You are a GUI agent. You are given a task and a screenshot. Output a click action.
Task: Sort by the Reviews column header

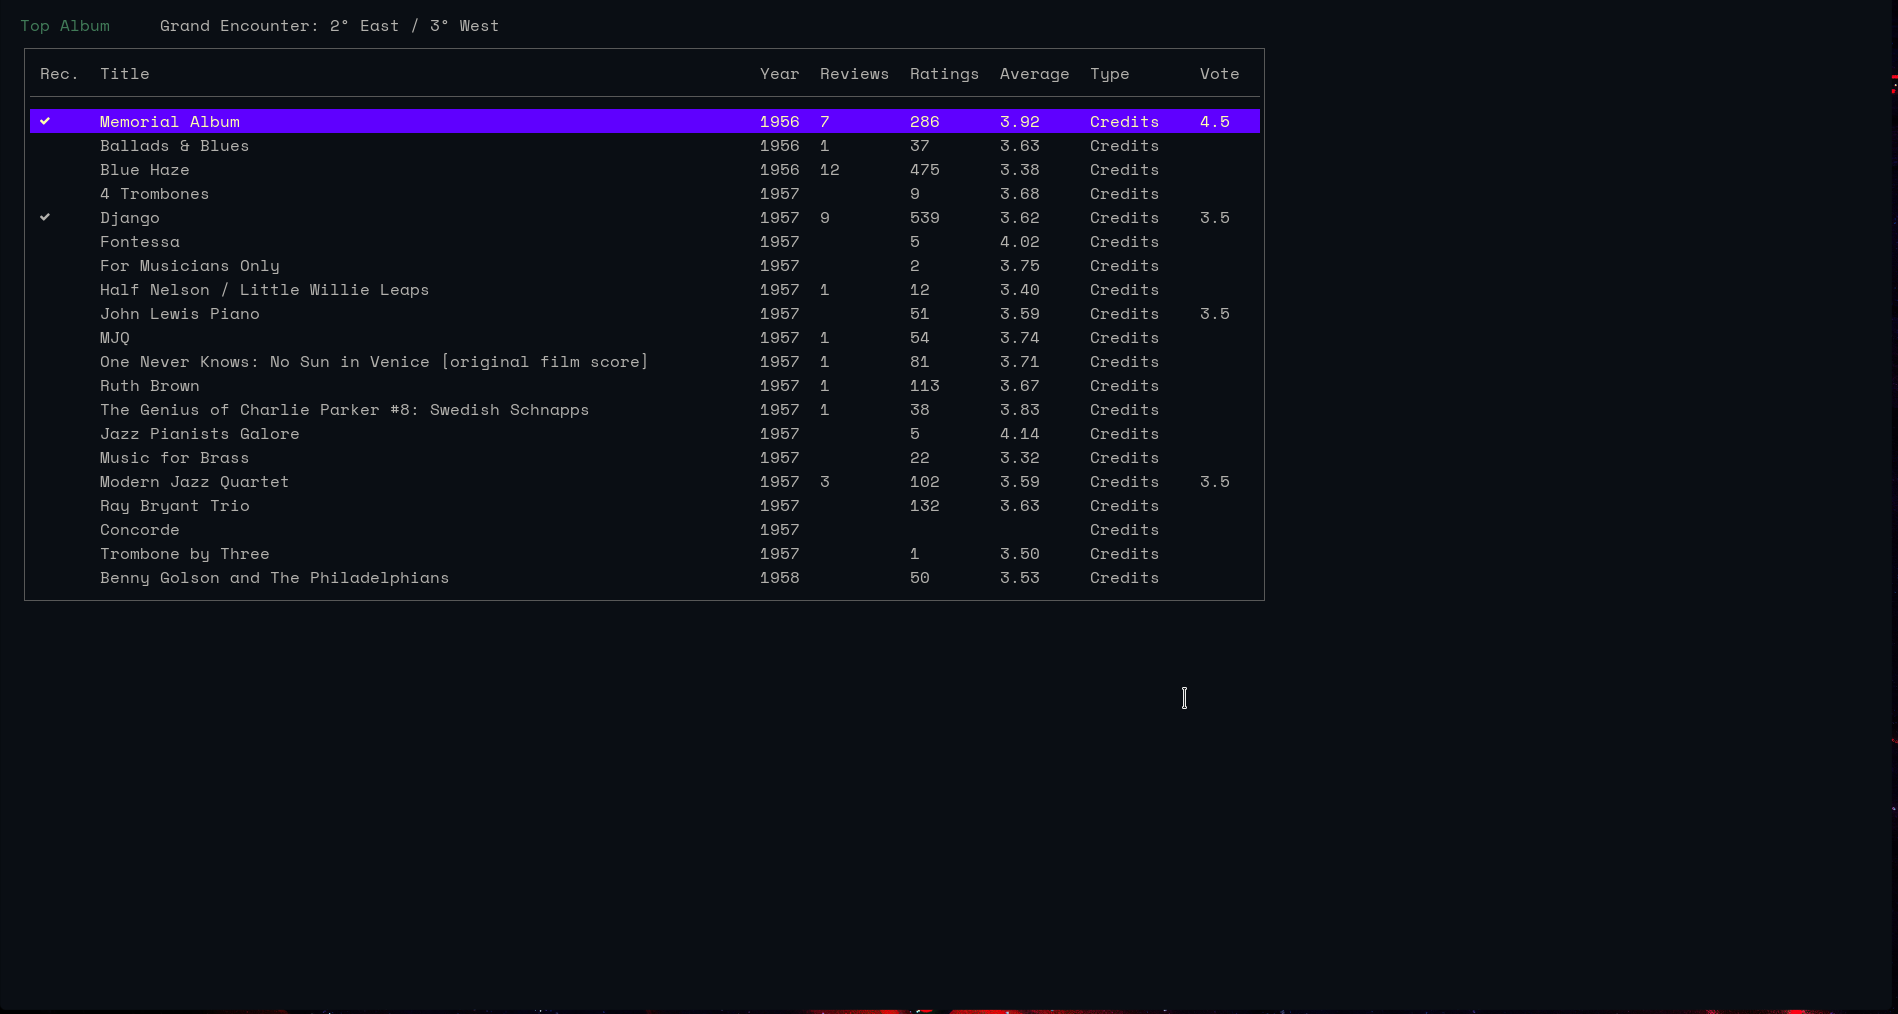(x=854, y=74)
